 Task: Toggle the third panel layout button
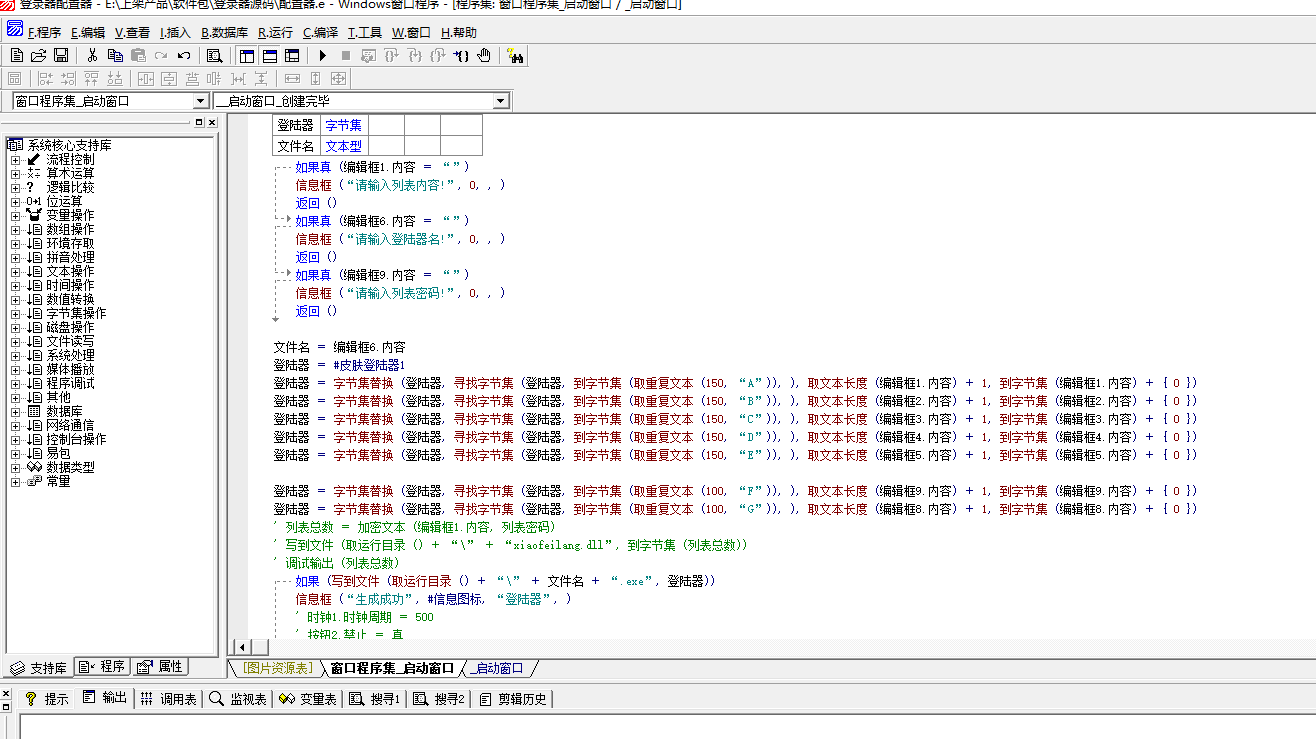pos(292,56)
